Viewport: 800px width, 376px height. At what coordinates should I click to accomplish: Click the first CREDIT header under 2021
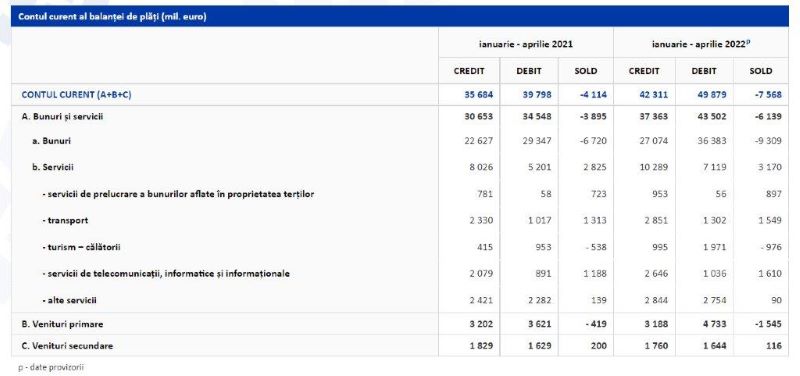click(x=469, y=71)
